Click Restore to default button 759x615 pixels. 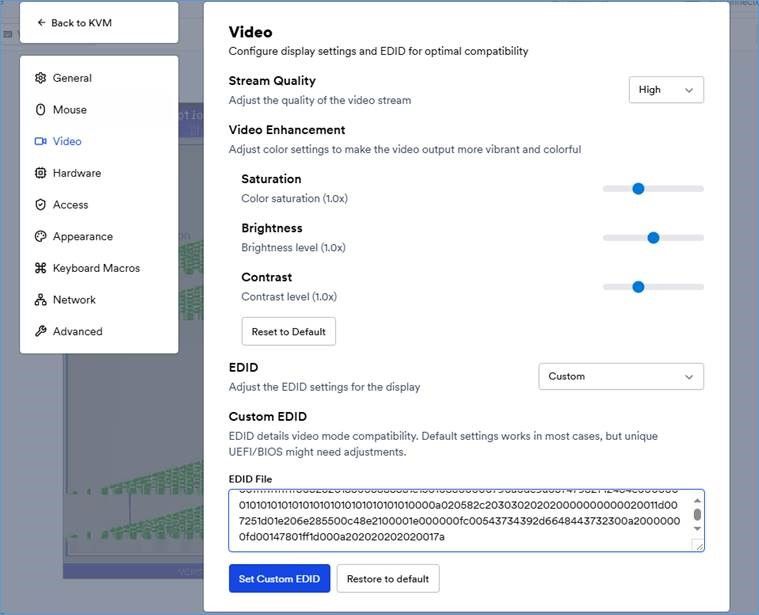[388, 578]
